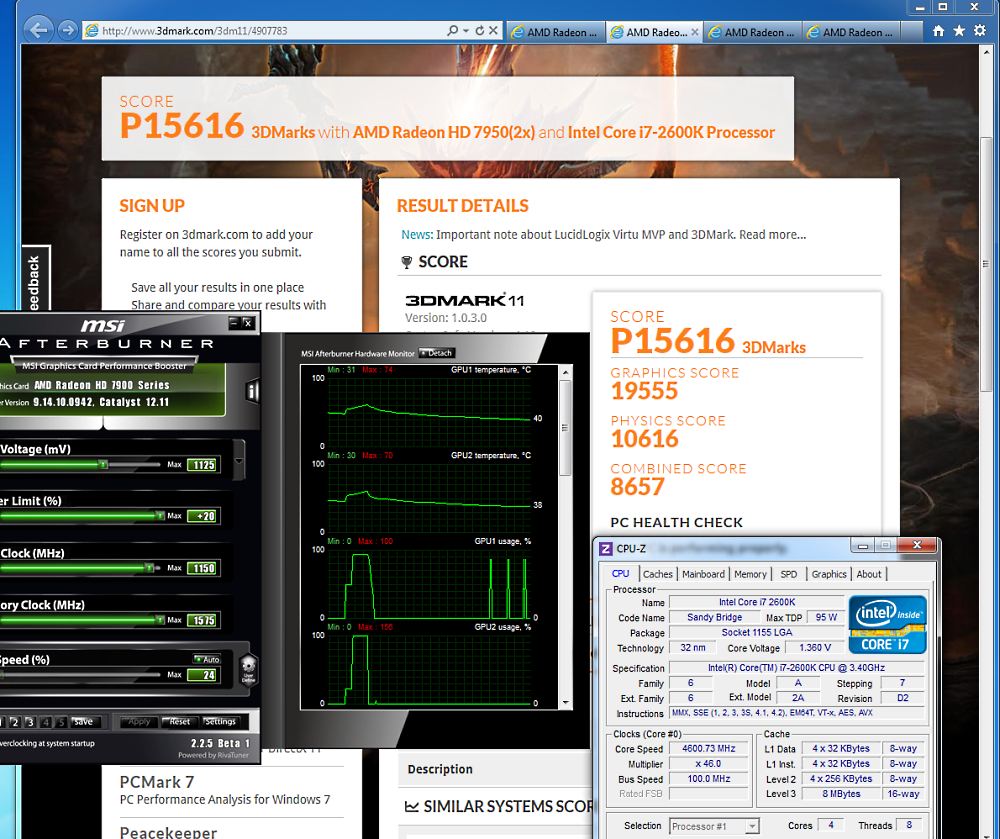Go forward in Internet Explorer
The image size is (1000, 839).
click(67, 30)
